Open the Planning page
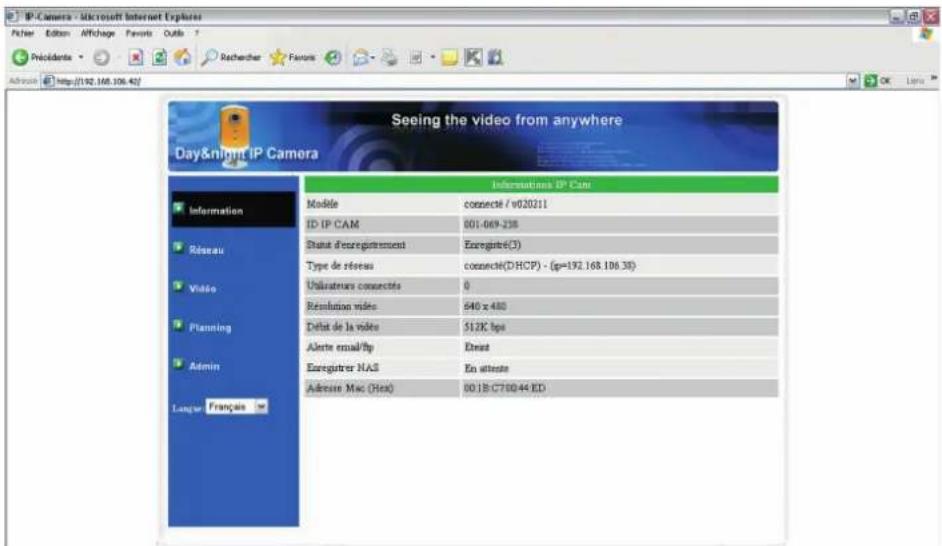Screen dimensions: 942x546 (x=210, y=328)
